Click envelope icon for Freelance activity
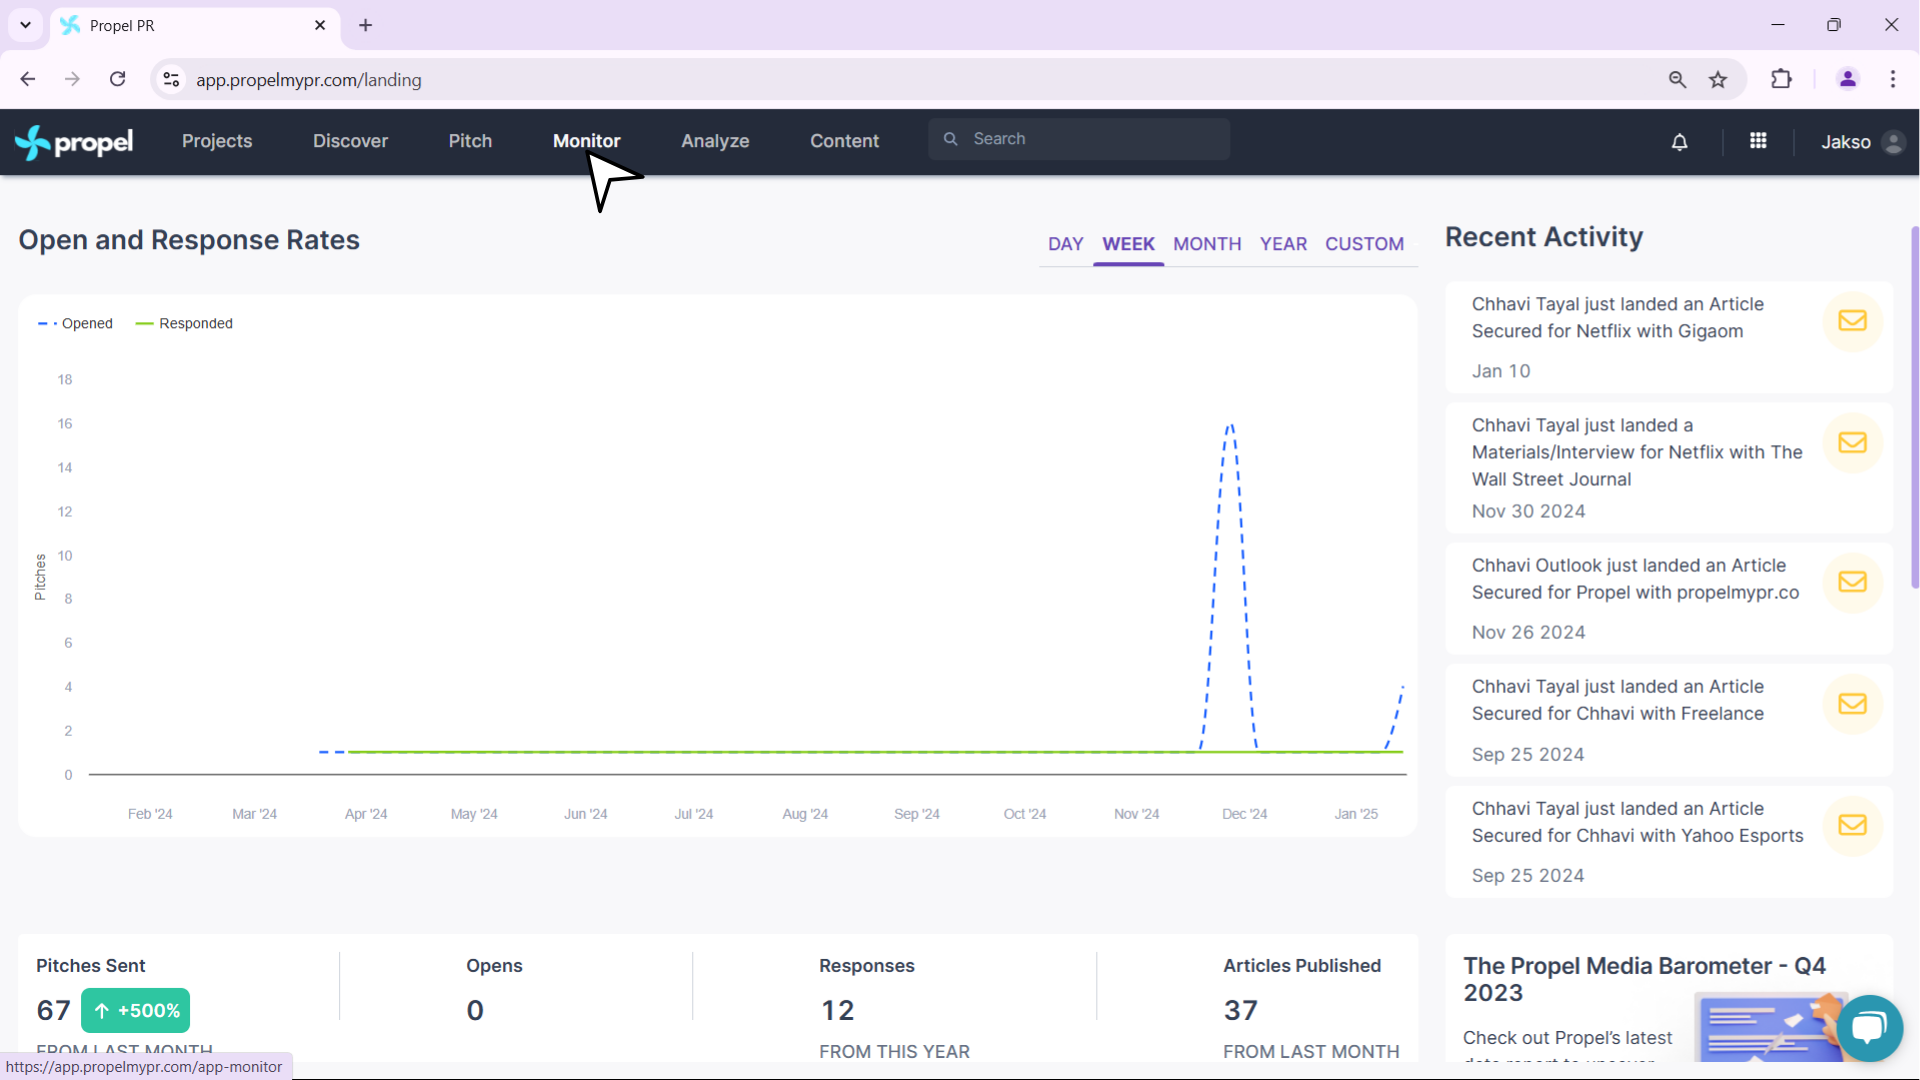This screenshot has width=1920, height=1080. tap(1852, 704)
